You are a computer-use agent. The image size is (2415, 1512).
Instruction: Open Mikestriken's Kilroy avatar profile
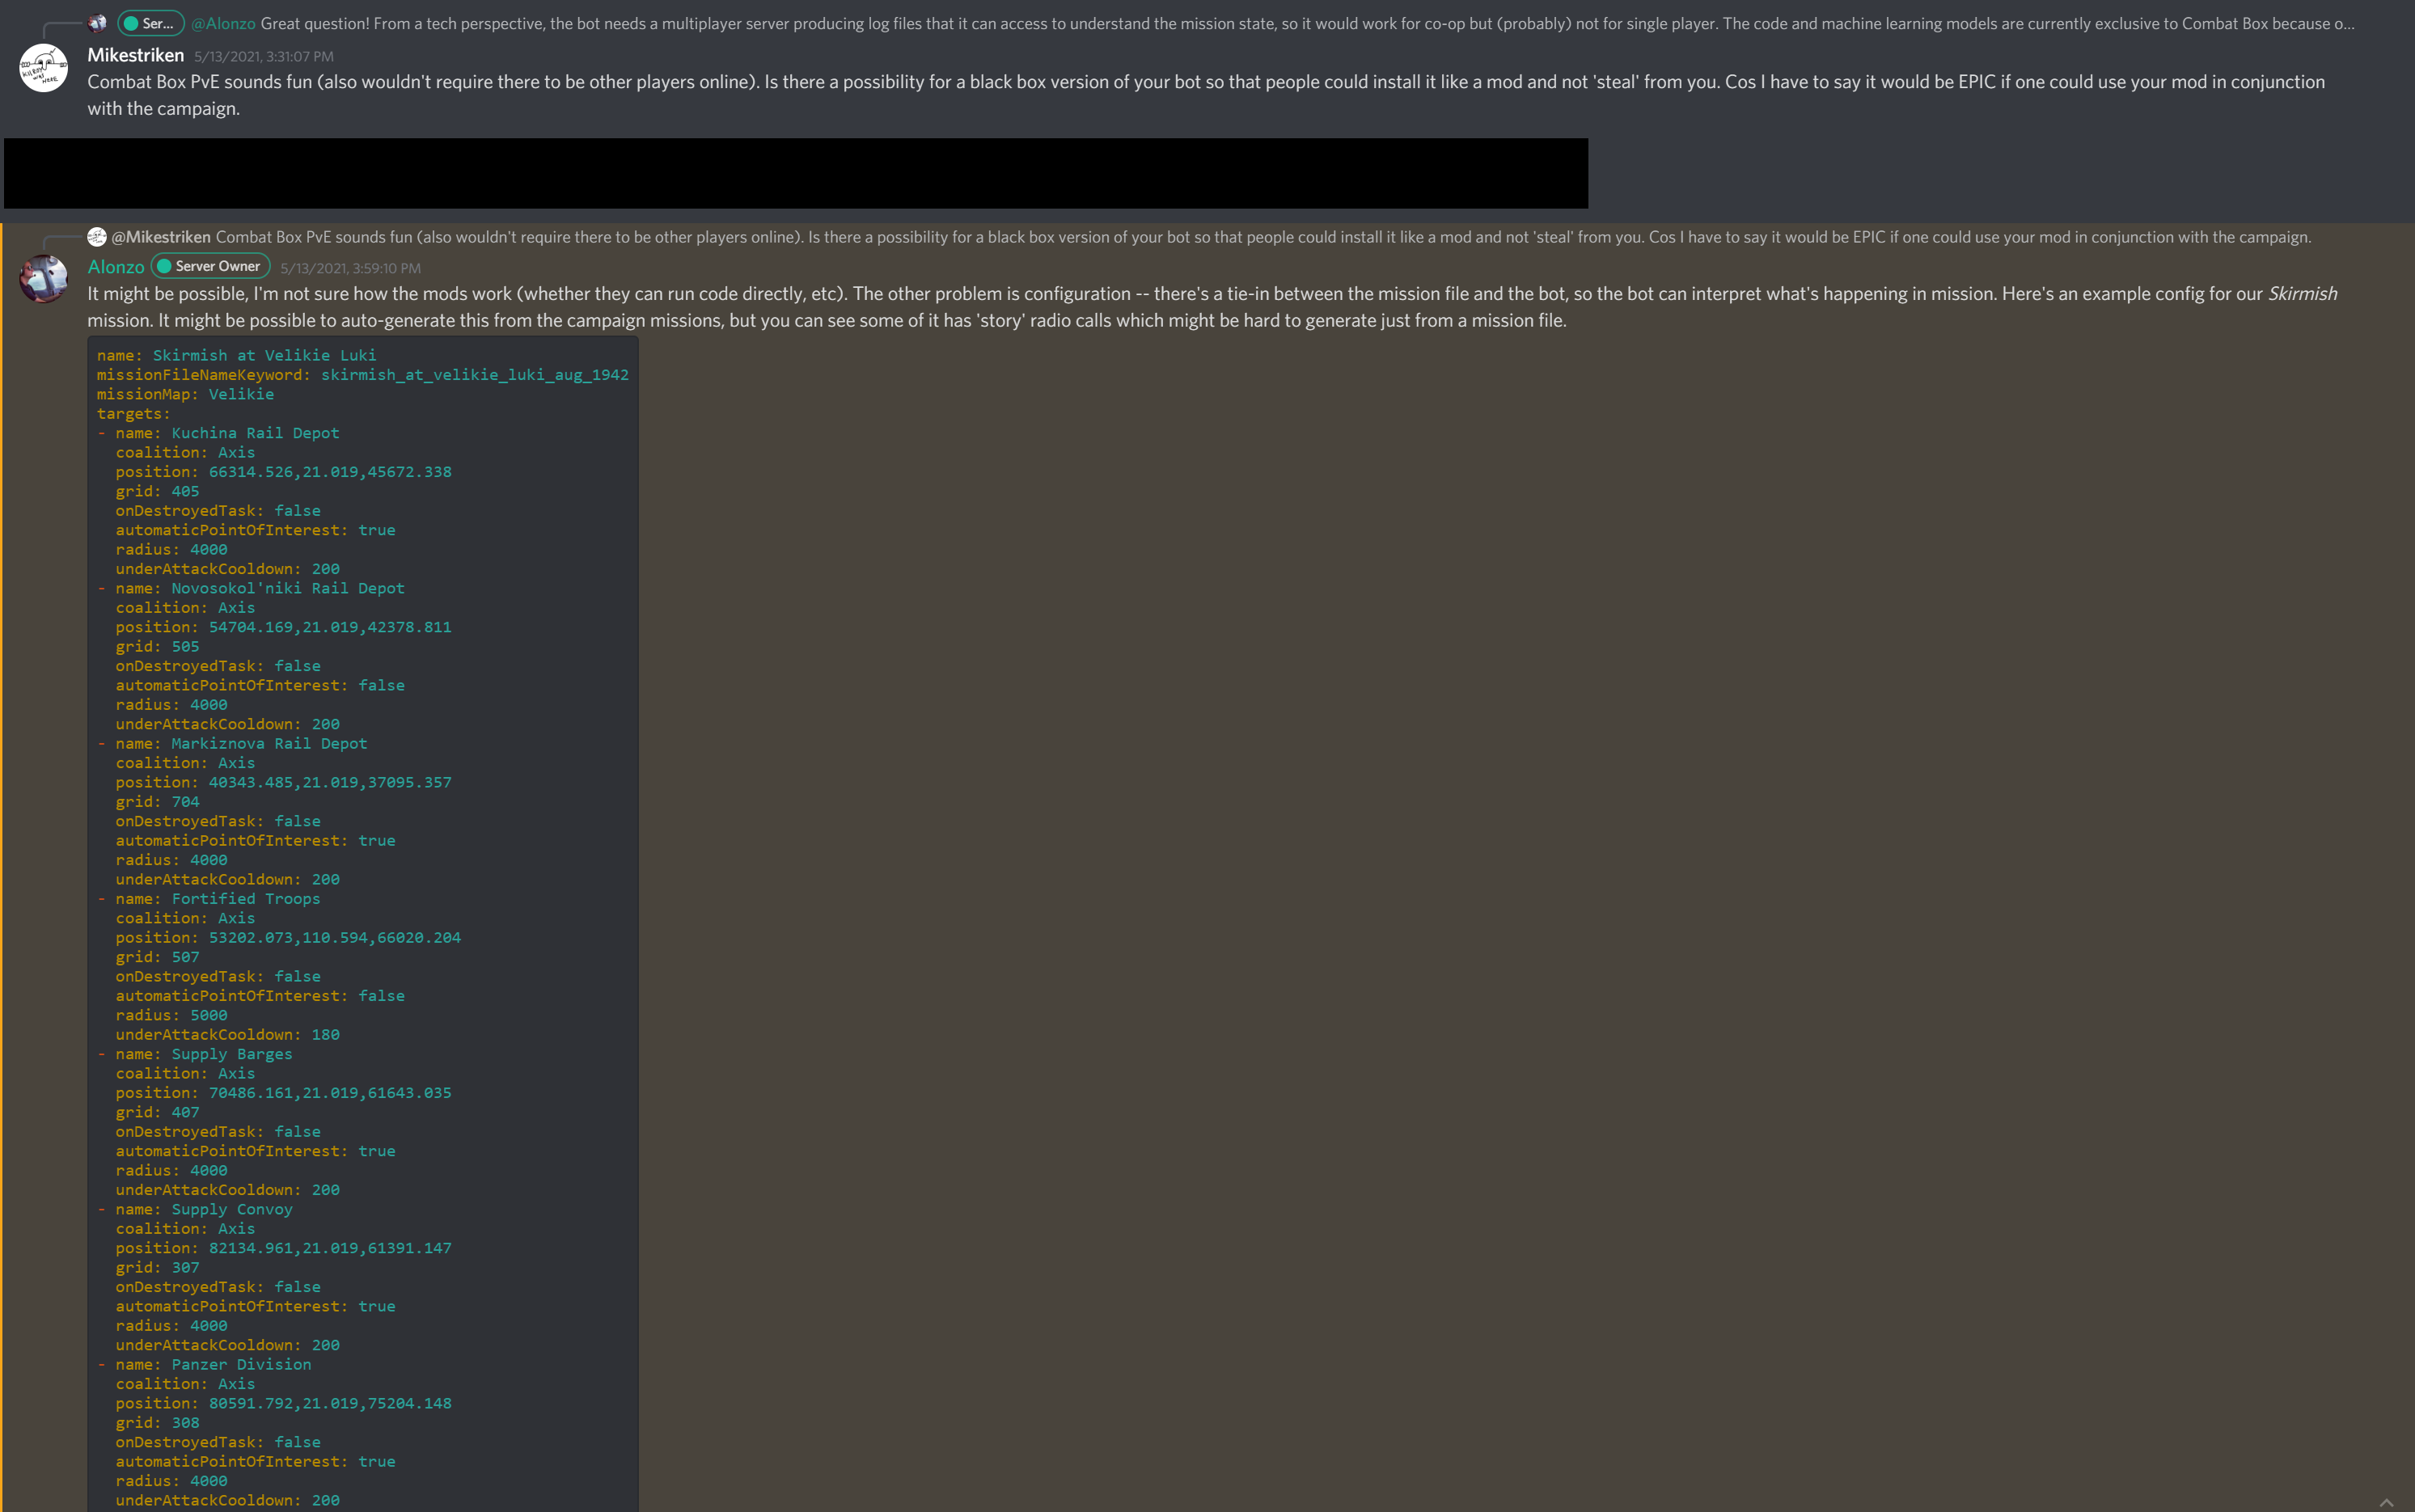click(x=44, y=68)
